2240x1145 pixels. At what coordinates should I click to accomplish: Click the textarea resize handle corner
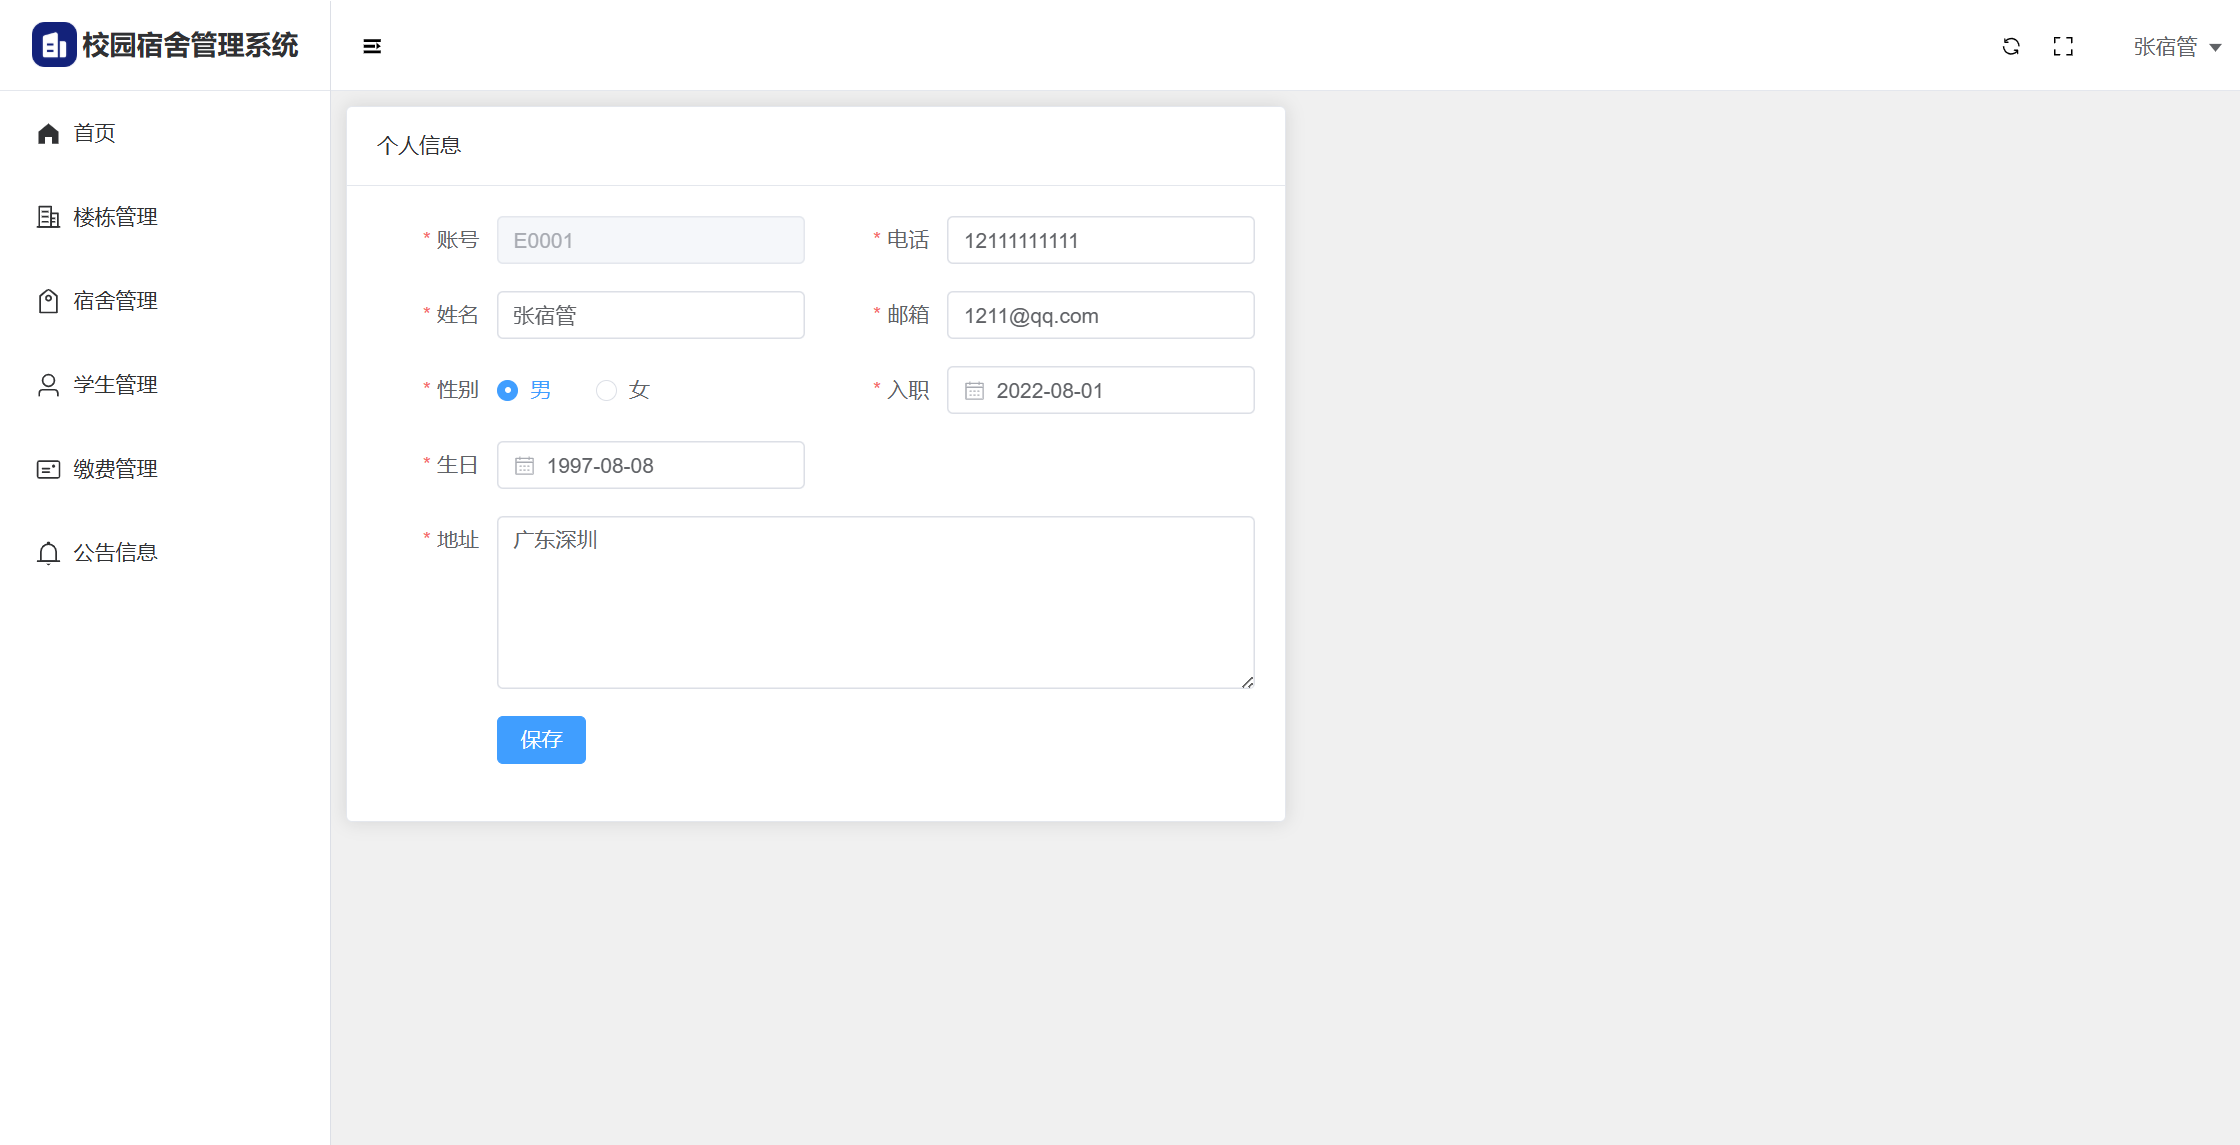pyautogui.click(x=1247, y=682)
